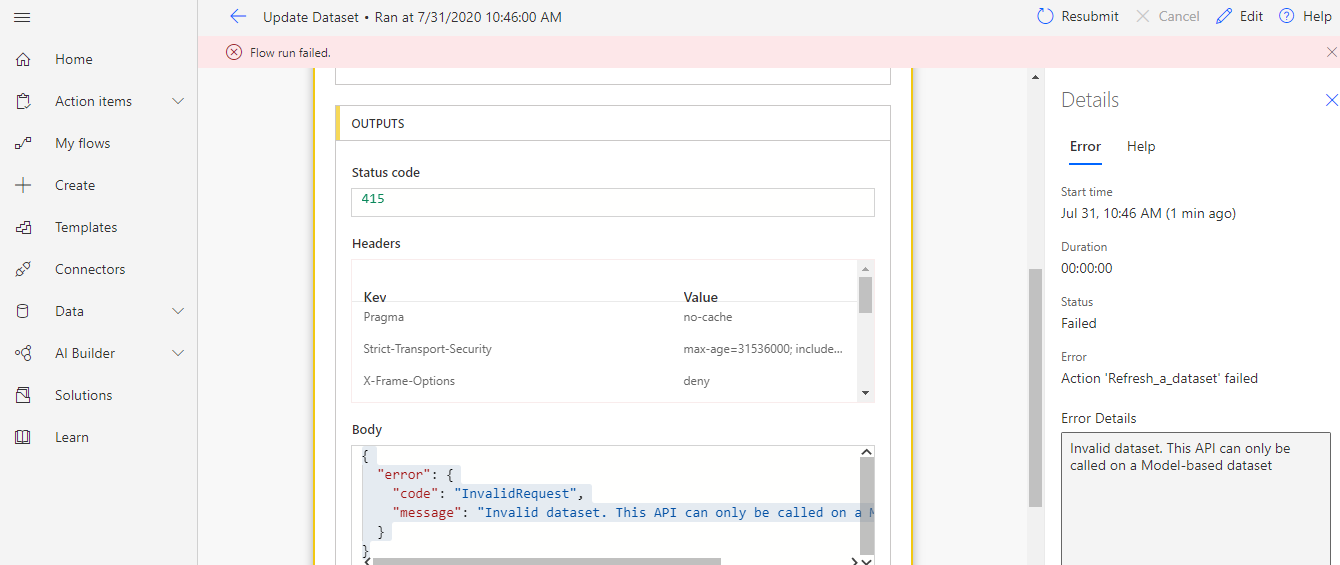Click the Action items clipboard icon
This screenshot has width=1340, height=565.
(23, 101)
